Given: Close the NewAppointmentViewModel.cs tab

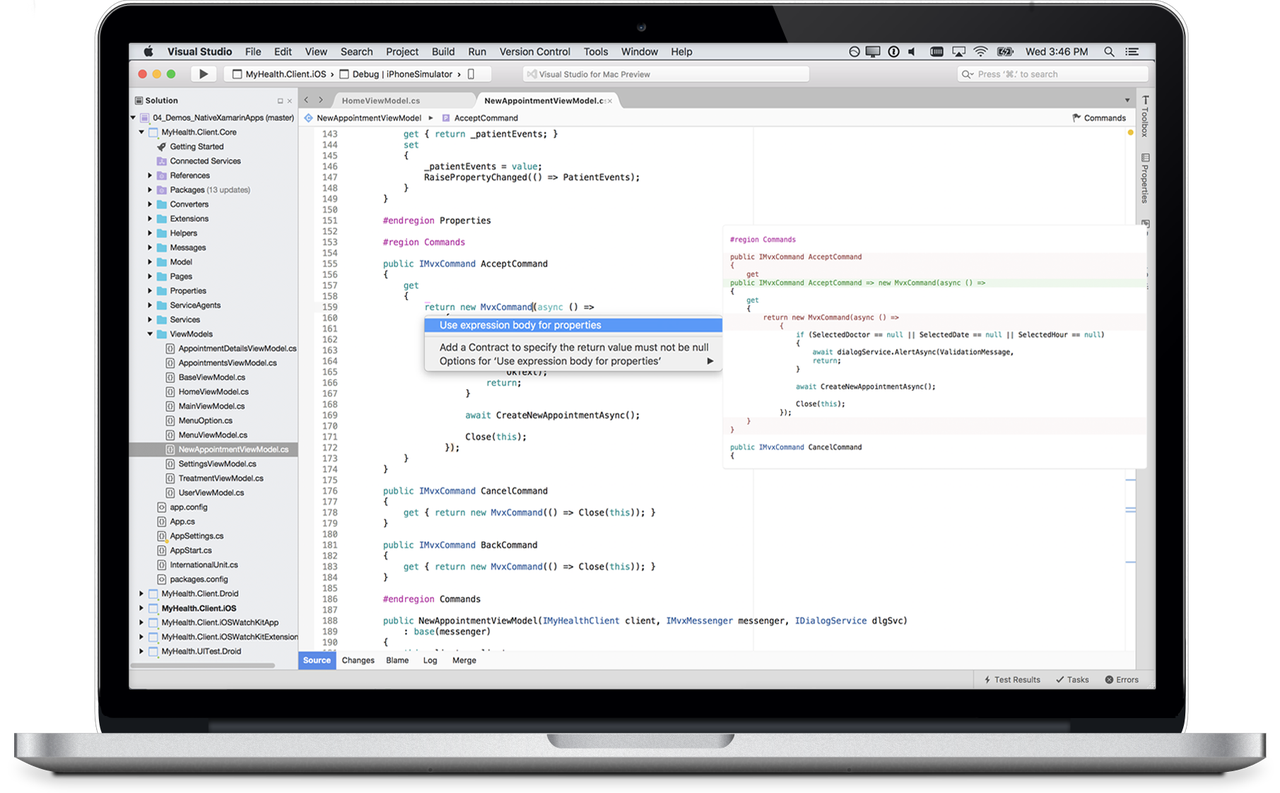Looking at the screenshot, I should [610, 101].
